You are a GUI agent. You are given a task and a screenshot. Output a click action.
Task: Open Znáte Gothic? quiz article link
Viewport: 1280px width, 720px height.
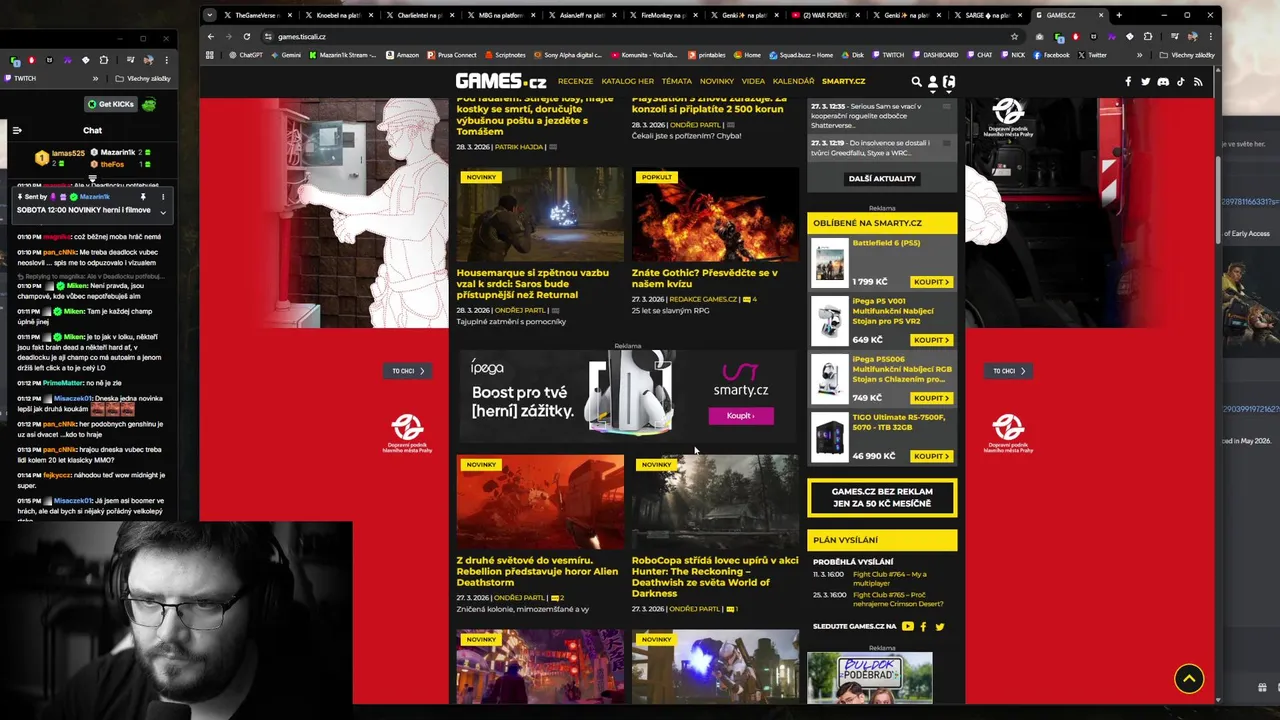[705, 278]
